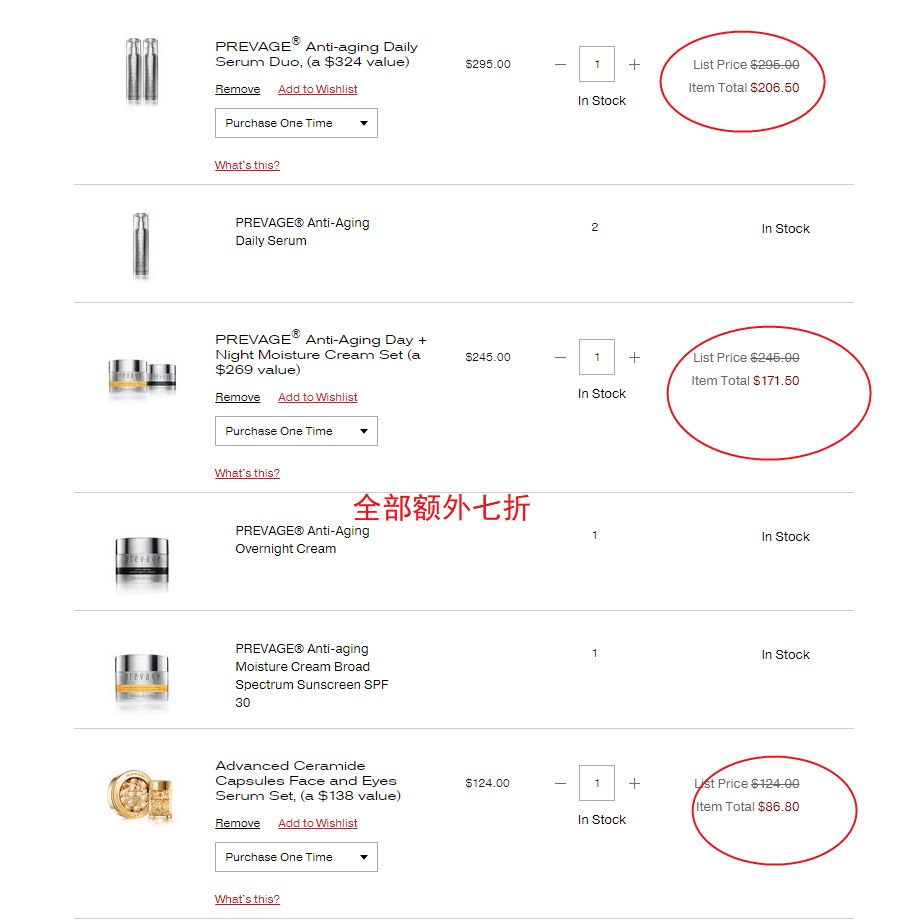This screenshot has width=904, height=922.
Task: Remove the Day + Night Moisture Cream Set
Action: (237, 397)
